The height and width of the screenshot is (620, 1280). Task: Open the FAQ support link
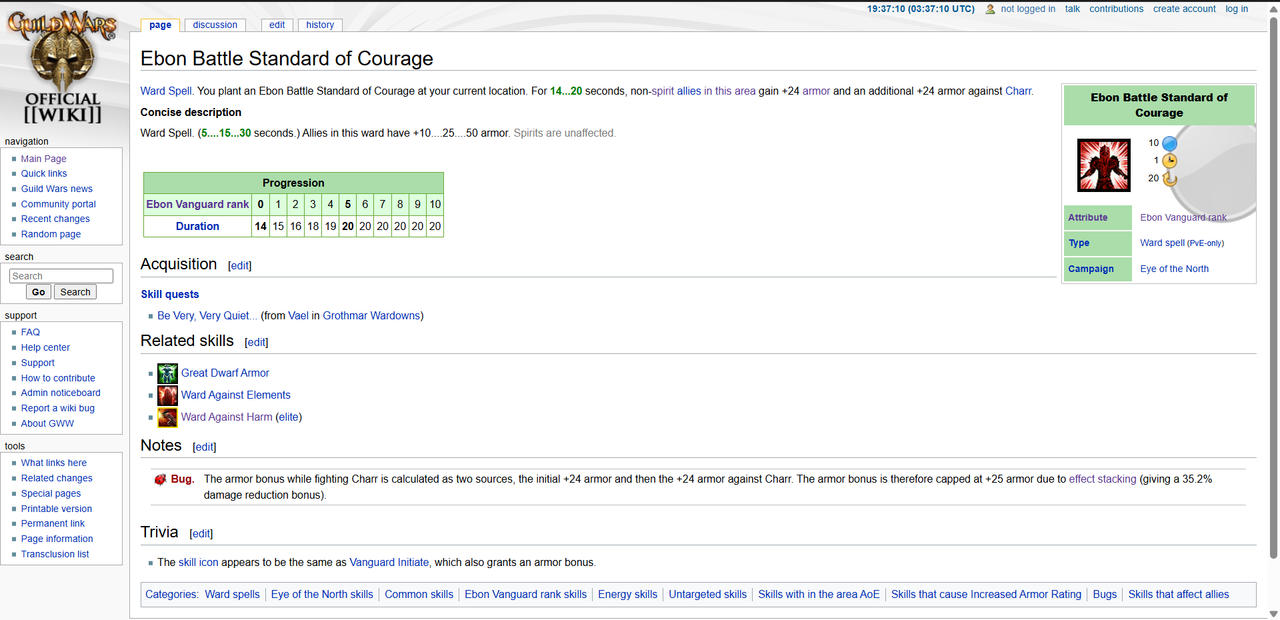[30, 332]
